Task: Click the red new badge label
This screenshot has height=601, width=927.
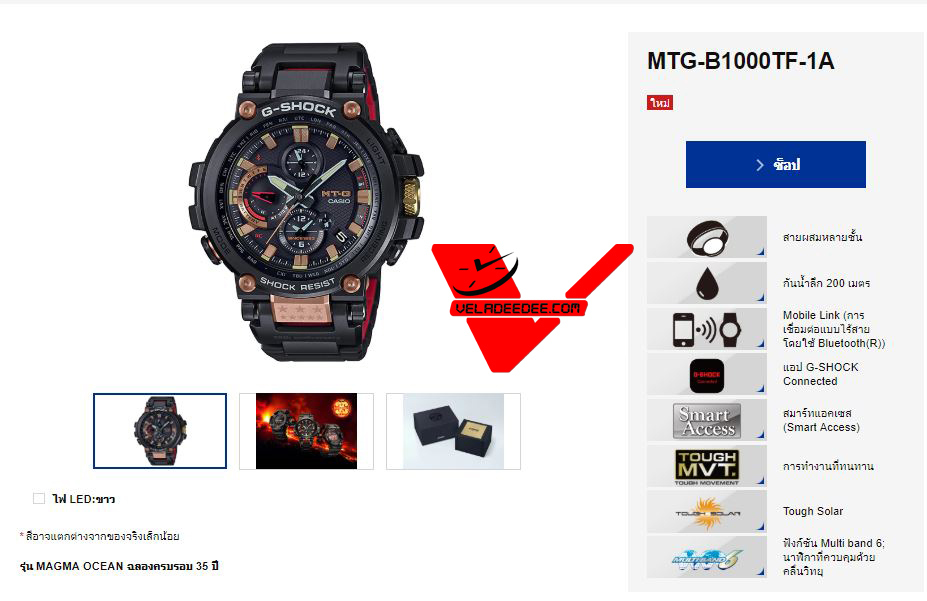Action: click(x=660, y=103)
